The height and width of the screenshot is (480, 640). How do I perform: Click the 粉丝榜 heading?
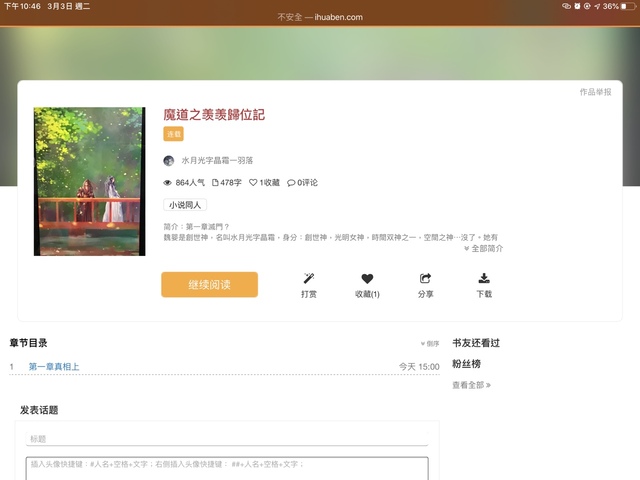[467, 364]
